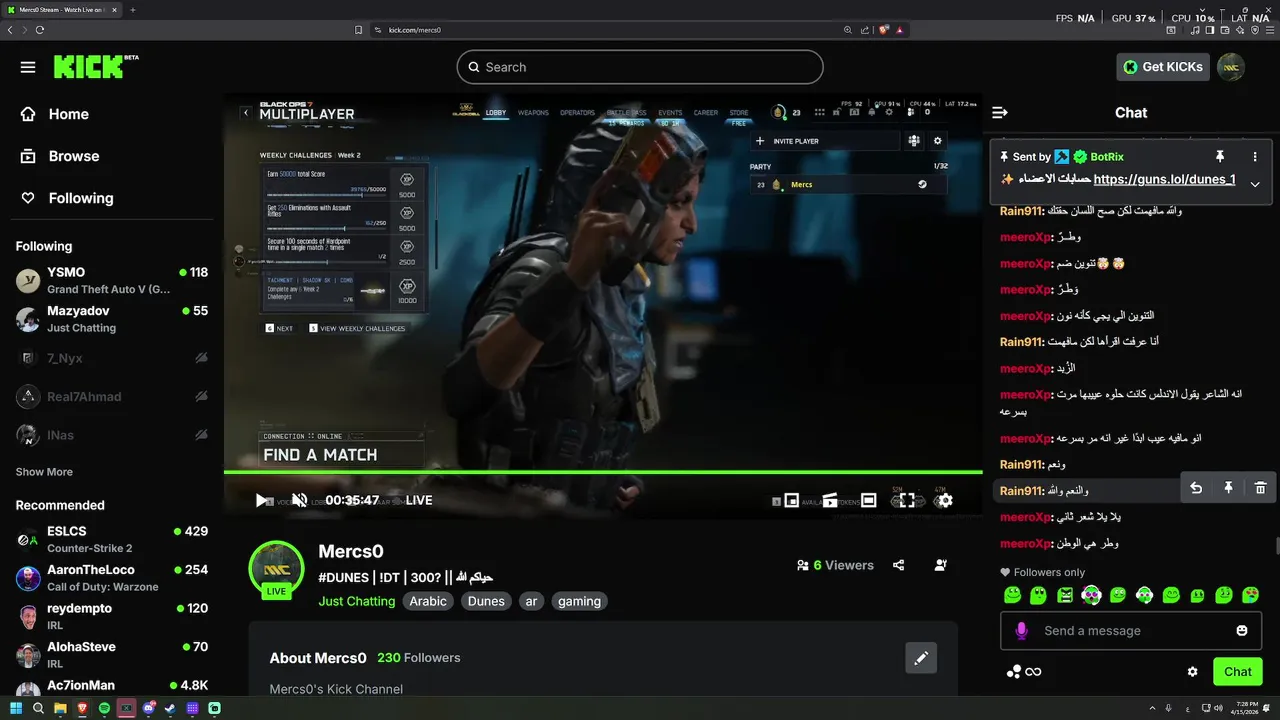Open Steam from the taskbar
The image size is (1280, 720).
click(170, 708)
